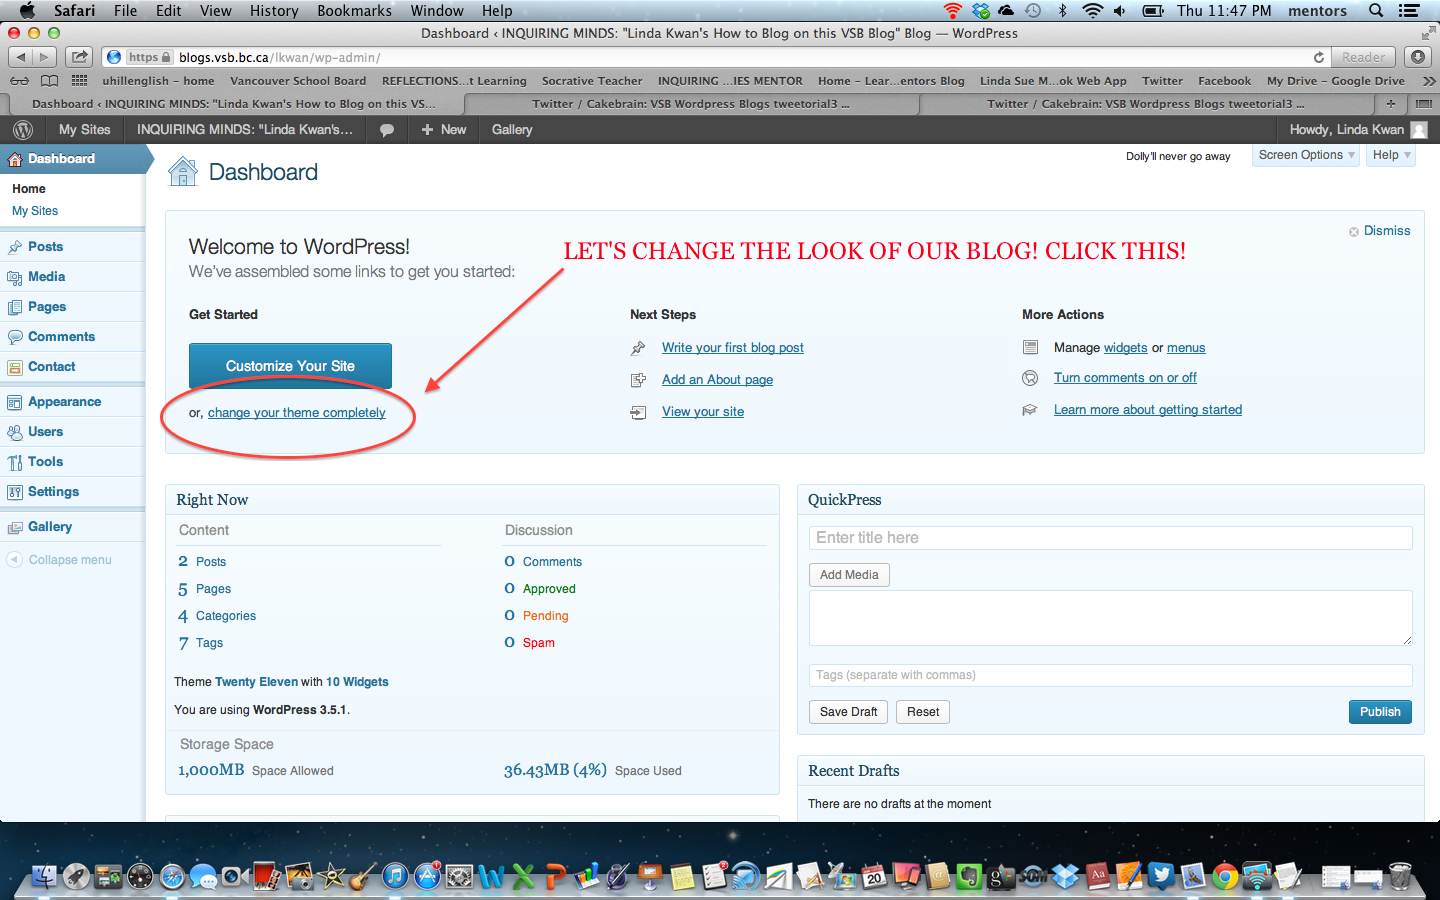Expand the Screen Options dropdown
1440x900 pixels.
pyautogui.click(x=1305, y=155)
